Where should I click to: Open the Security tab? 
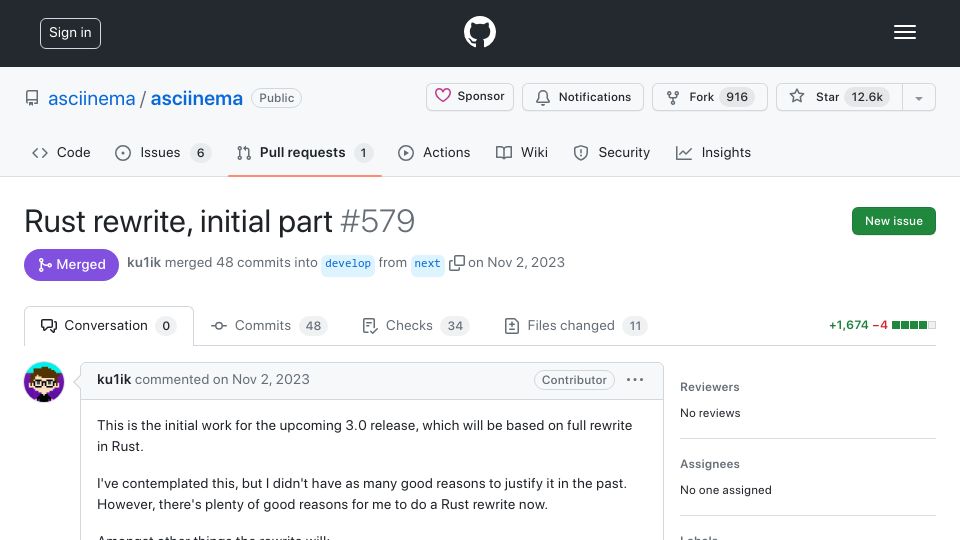point(611,152)
